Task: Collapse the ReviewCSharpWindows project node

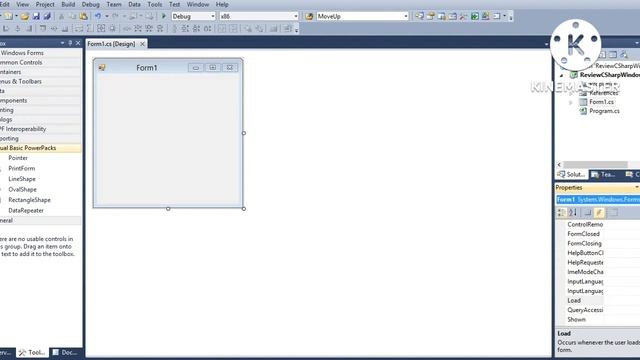Action: [562, 75]
